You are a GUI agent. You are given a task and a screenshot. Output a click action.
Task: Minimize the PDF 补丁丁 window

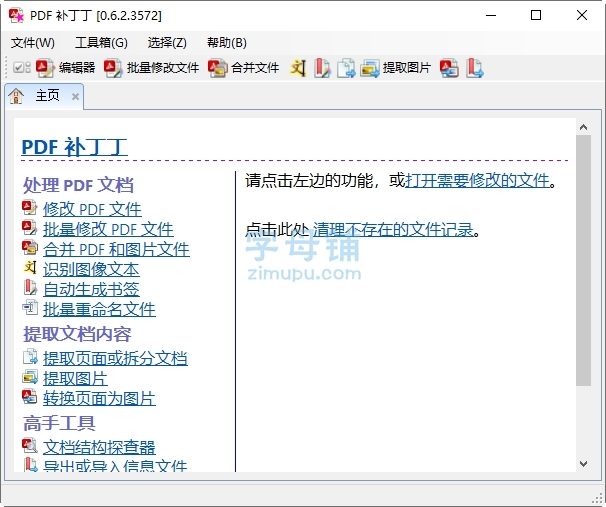point(491,15)
